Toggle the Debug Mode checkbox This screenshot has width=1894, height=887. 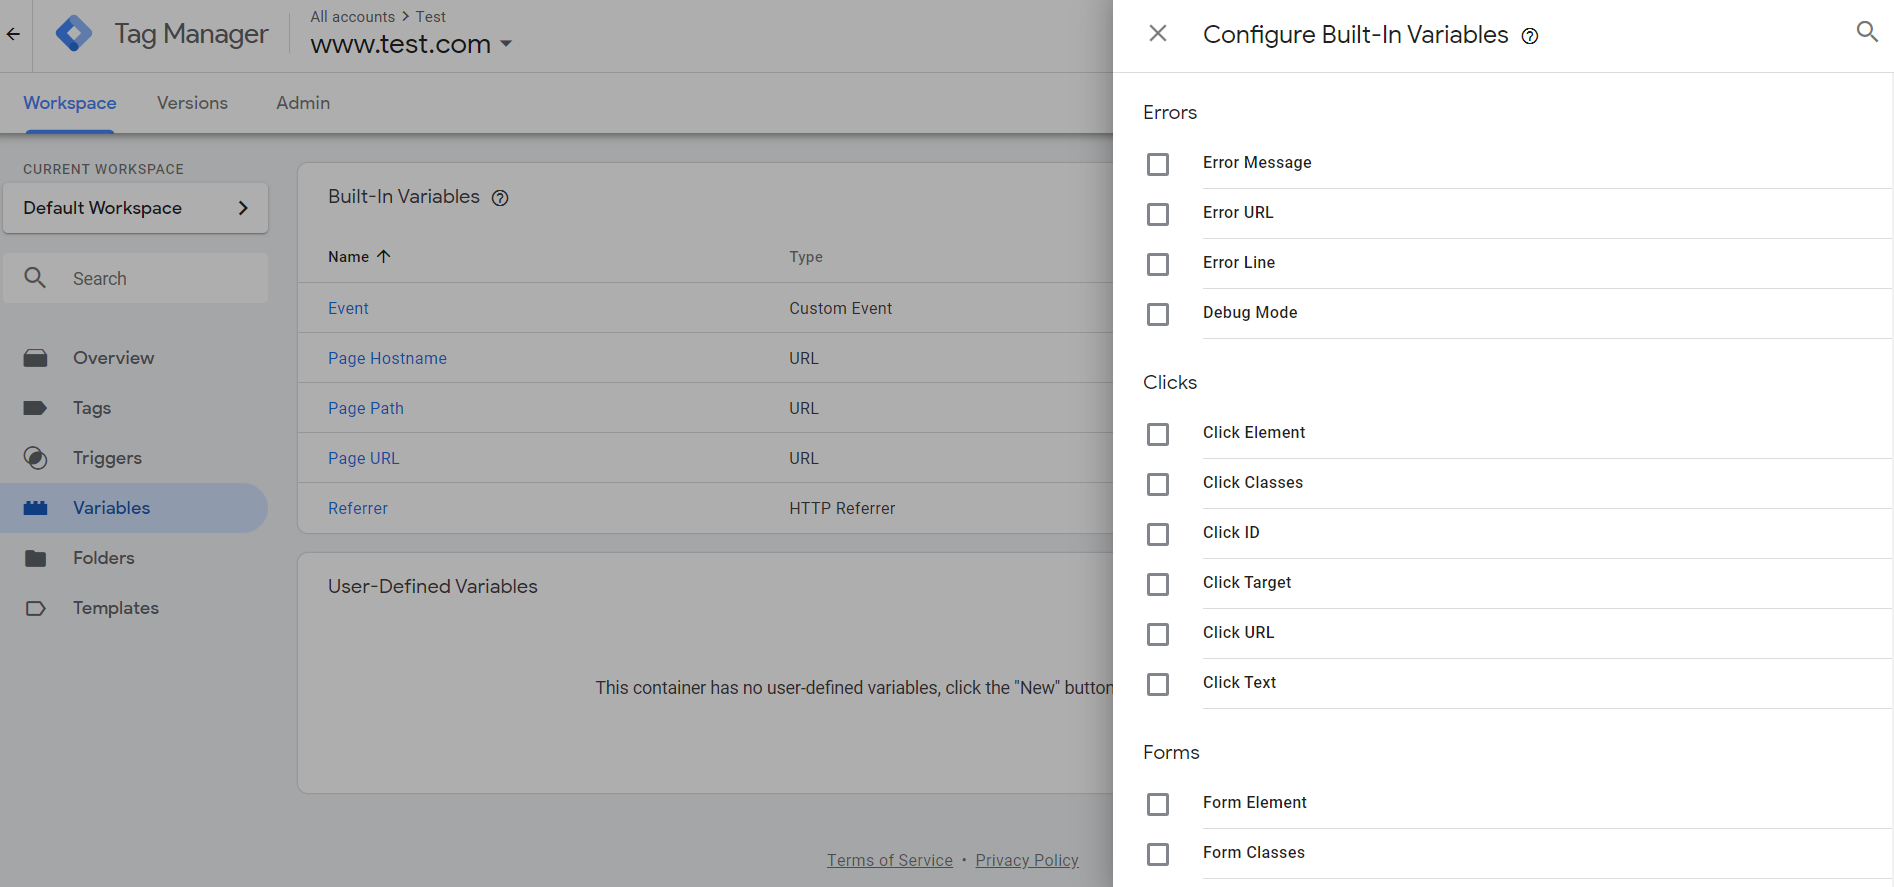pos(1158,314)
